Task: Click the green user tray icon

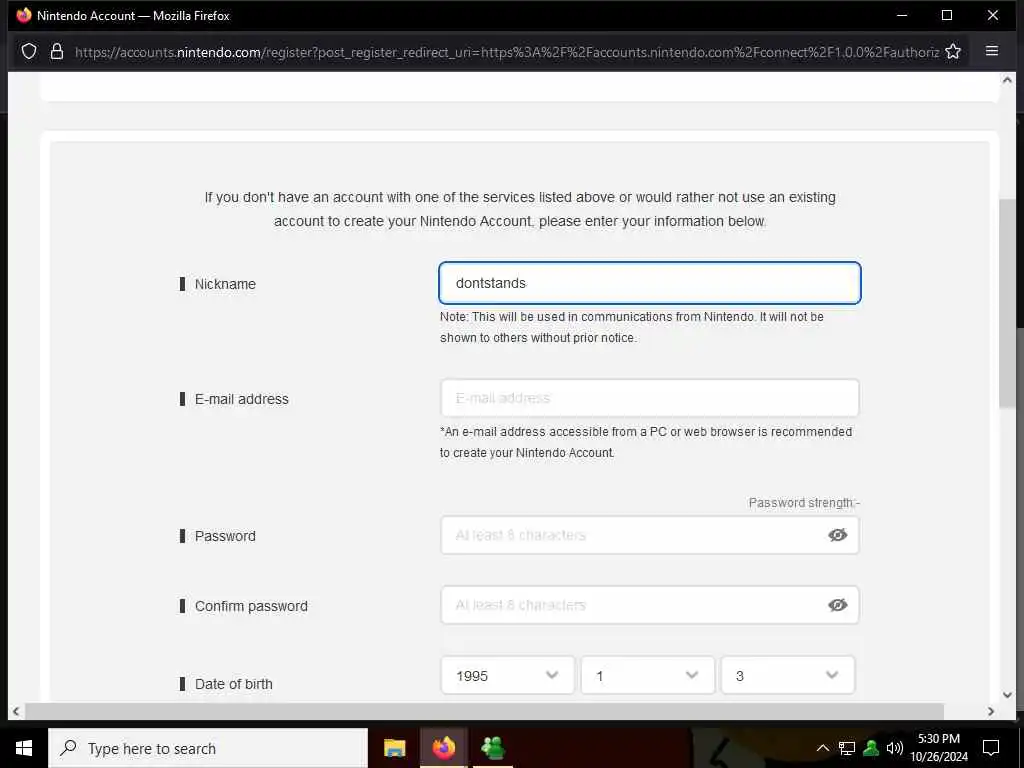Action: [871, 748]
